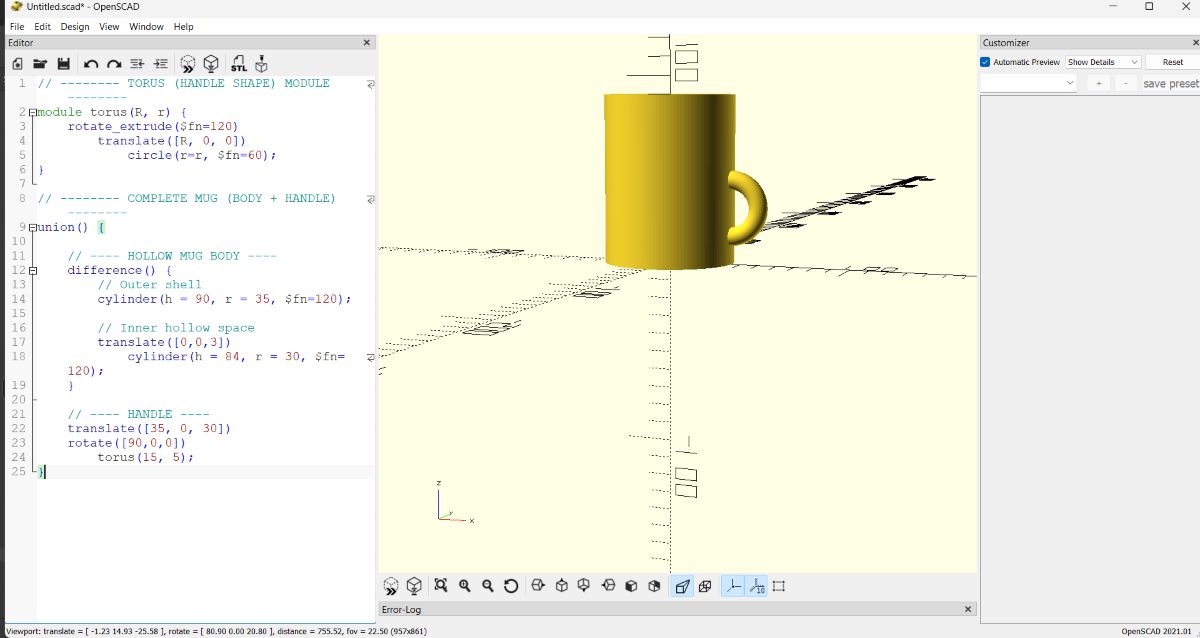Export the model as STL
The image size is (1200, 638).
(238, 63)
